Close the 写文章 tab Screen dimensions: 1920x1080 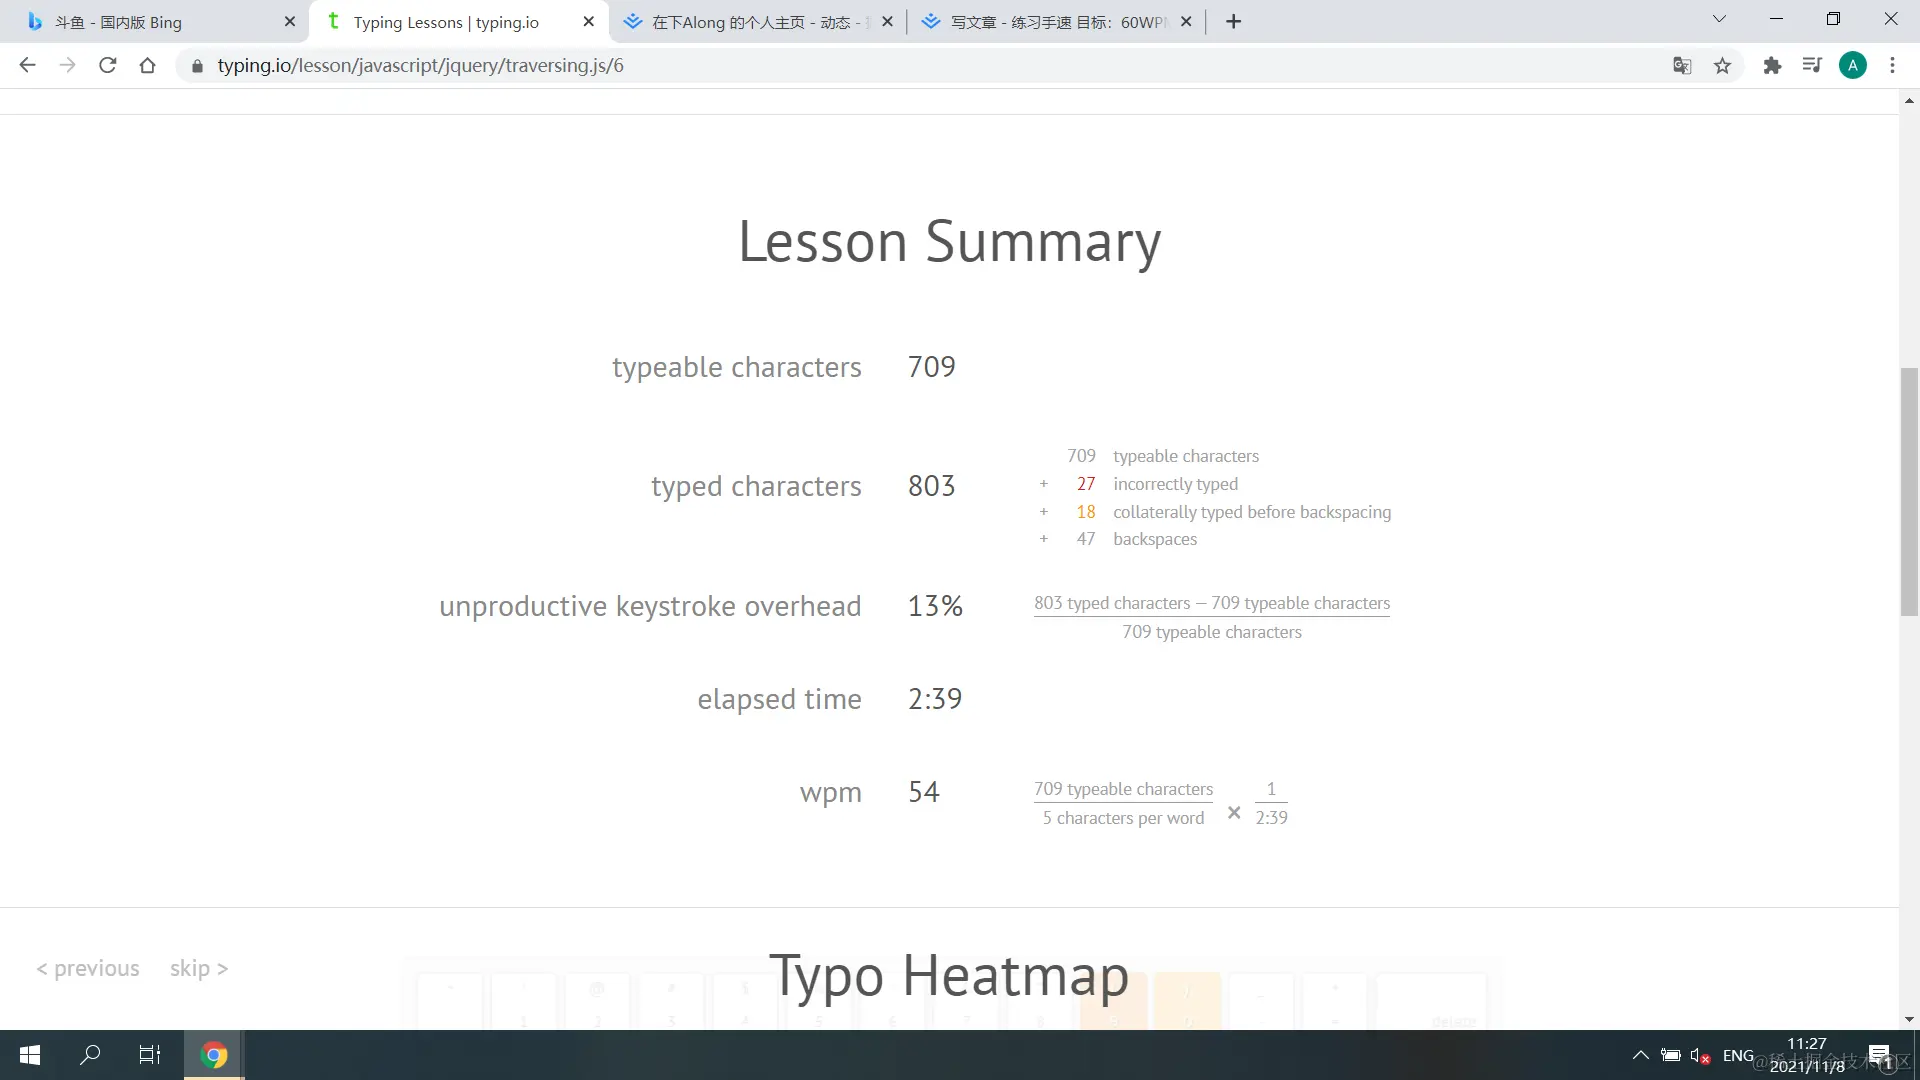[x=1186, y=22]
